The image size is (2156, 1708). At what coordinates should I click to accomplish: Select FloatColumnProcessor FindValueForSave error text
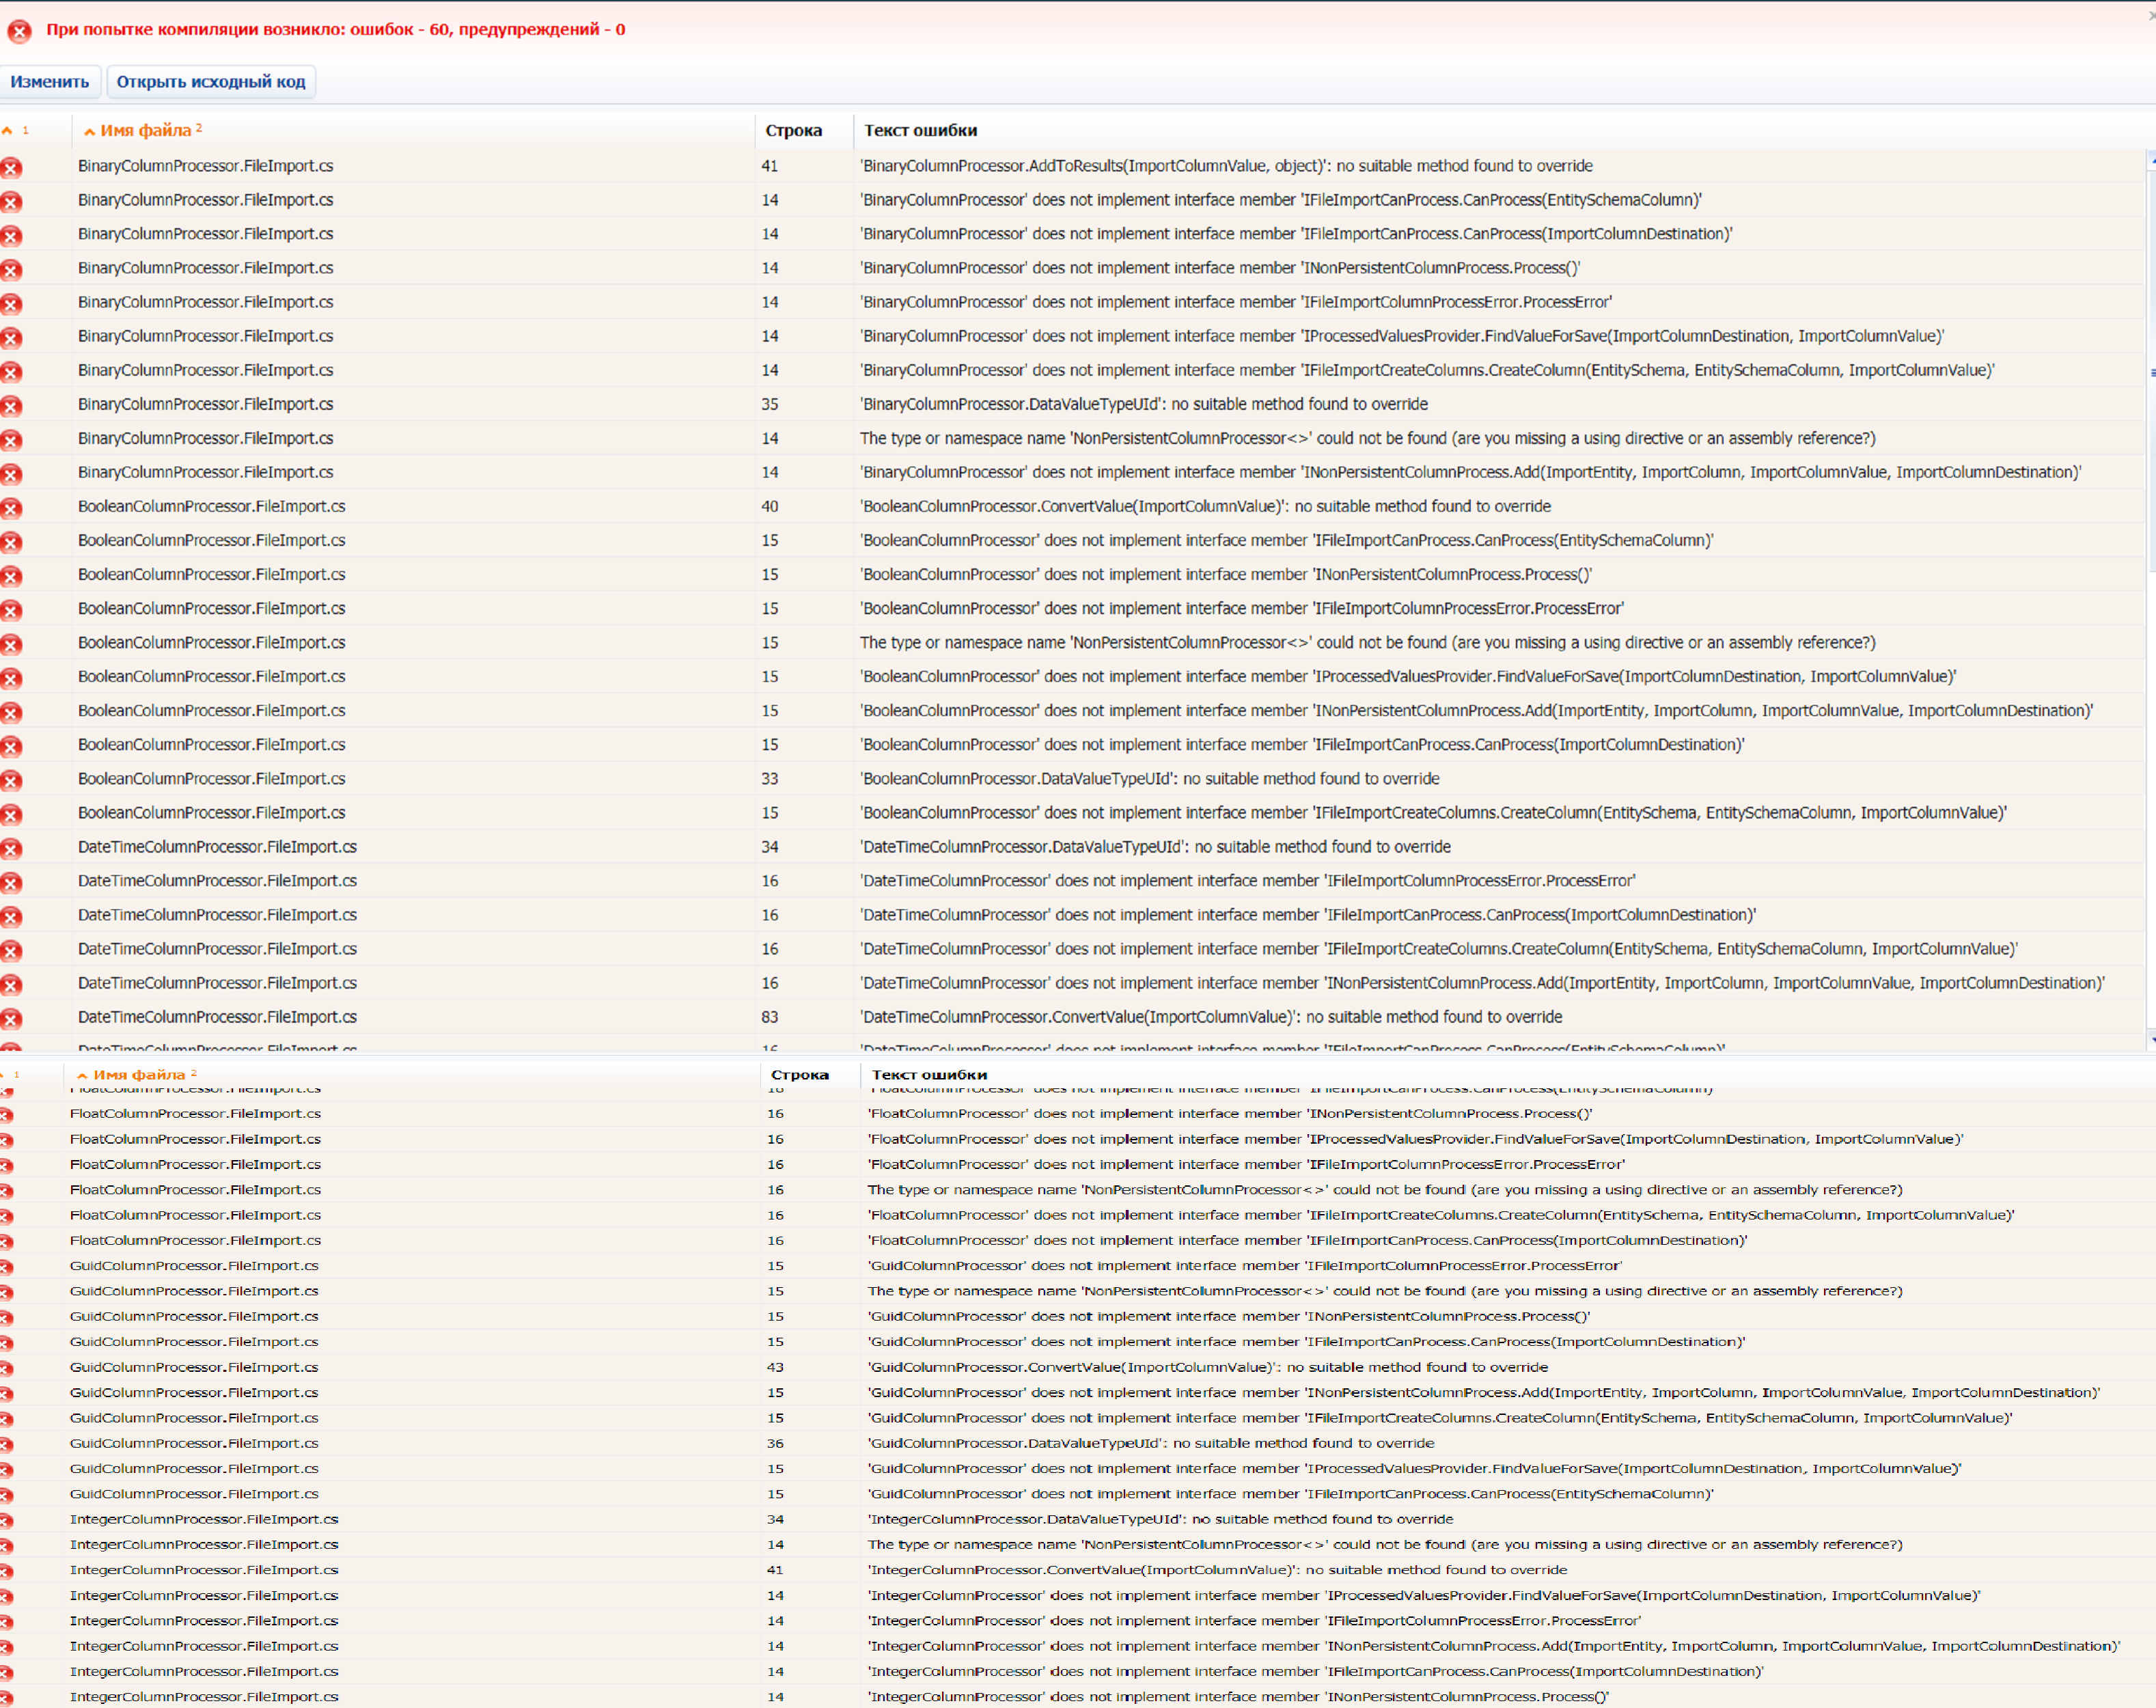(1415, 1139)
